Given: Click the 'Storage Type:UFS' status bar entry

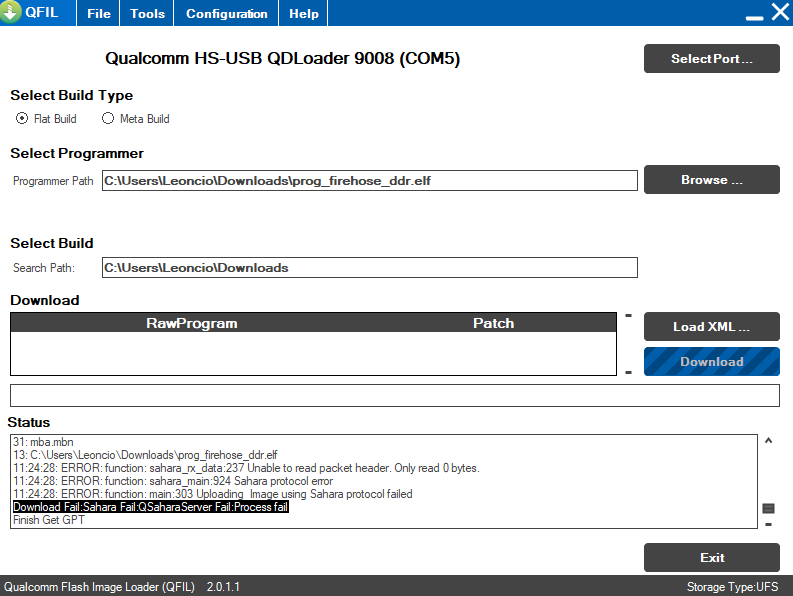Looking at the screenshot, I should (732, 587).
